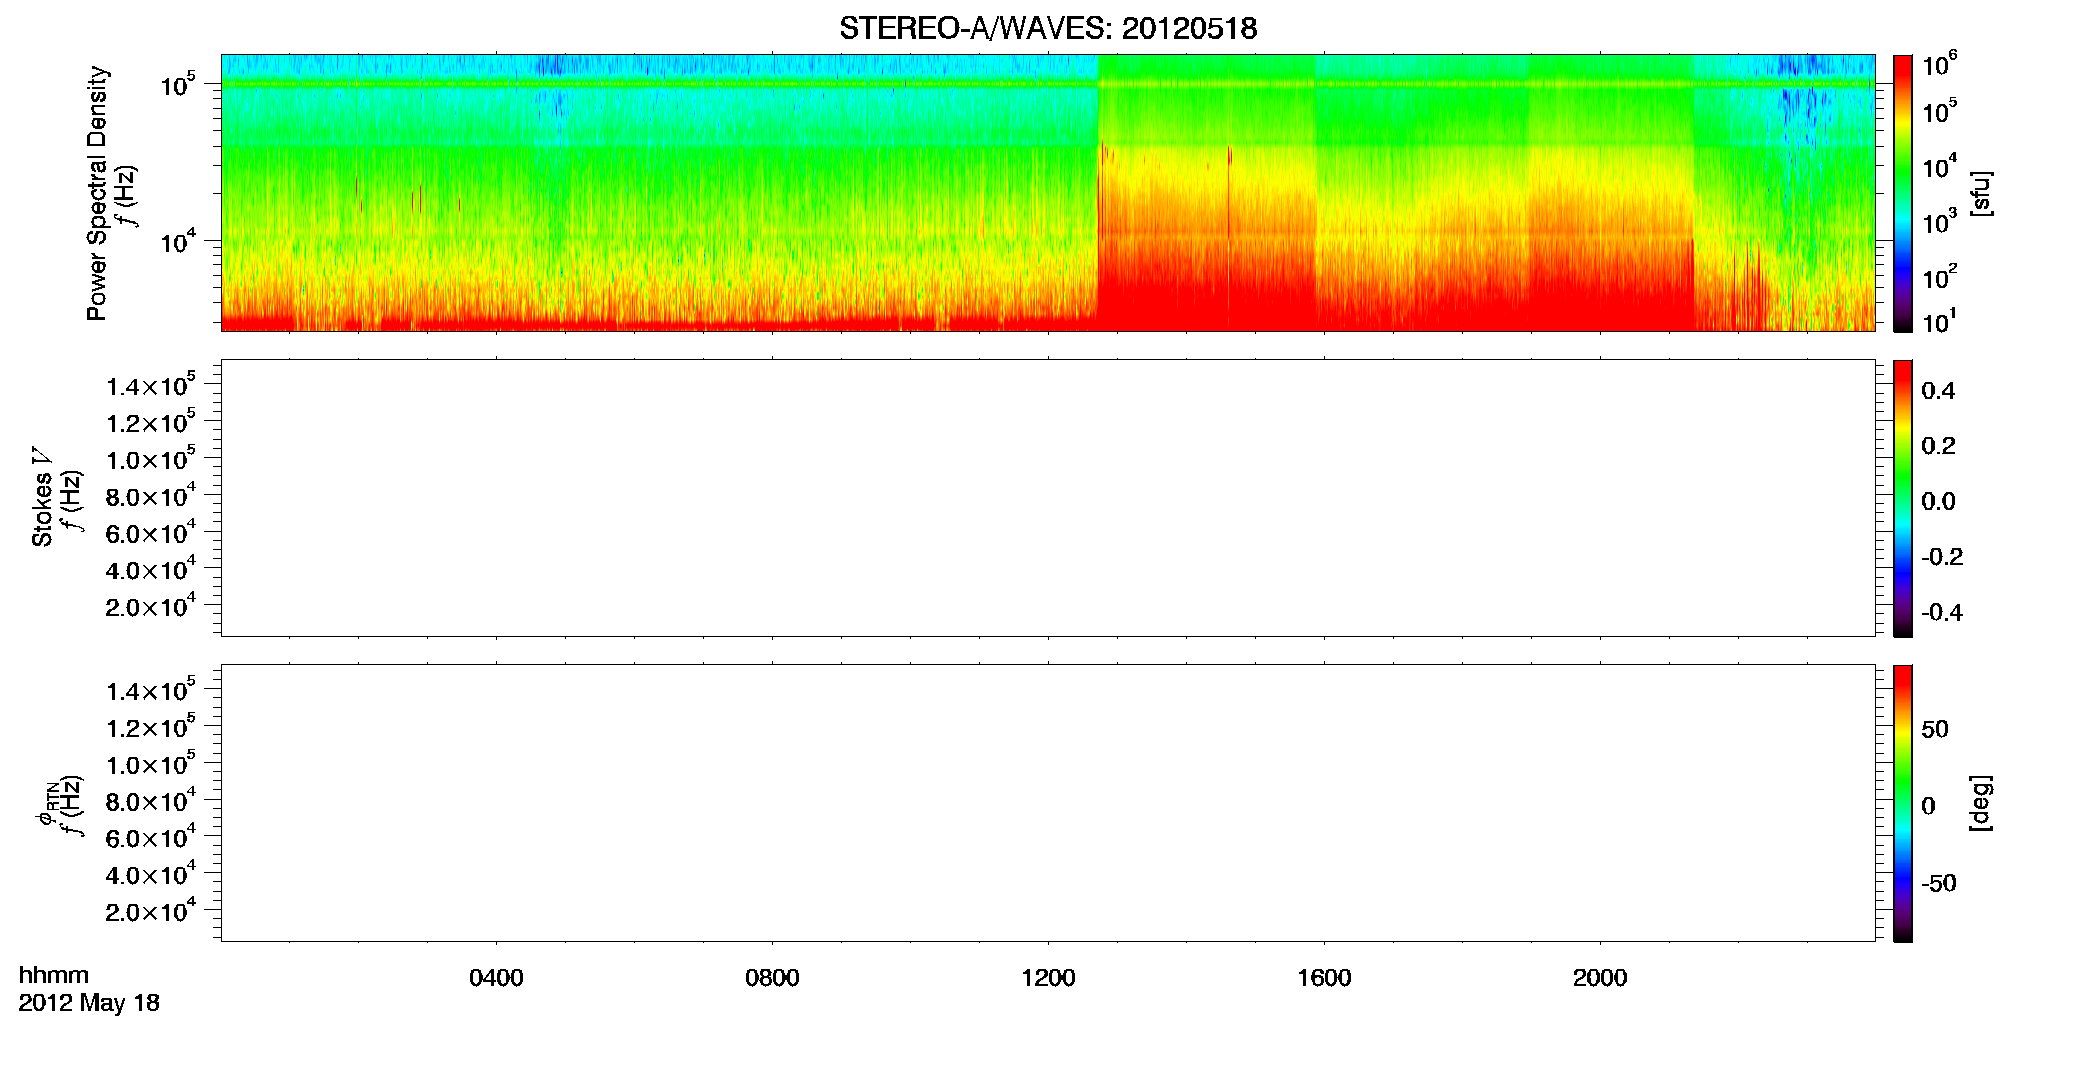Screen dimensions: 2096x1080
Task: Click the sfu color bar of top panel
Action: click(x=1903, y=193)
